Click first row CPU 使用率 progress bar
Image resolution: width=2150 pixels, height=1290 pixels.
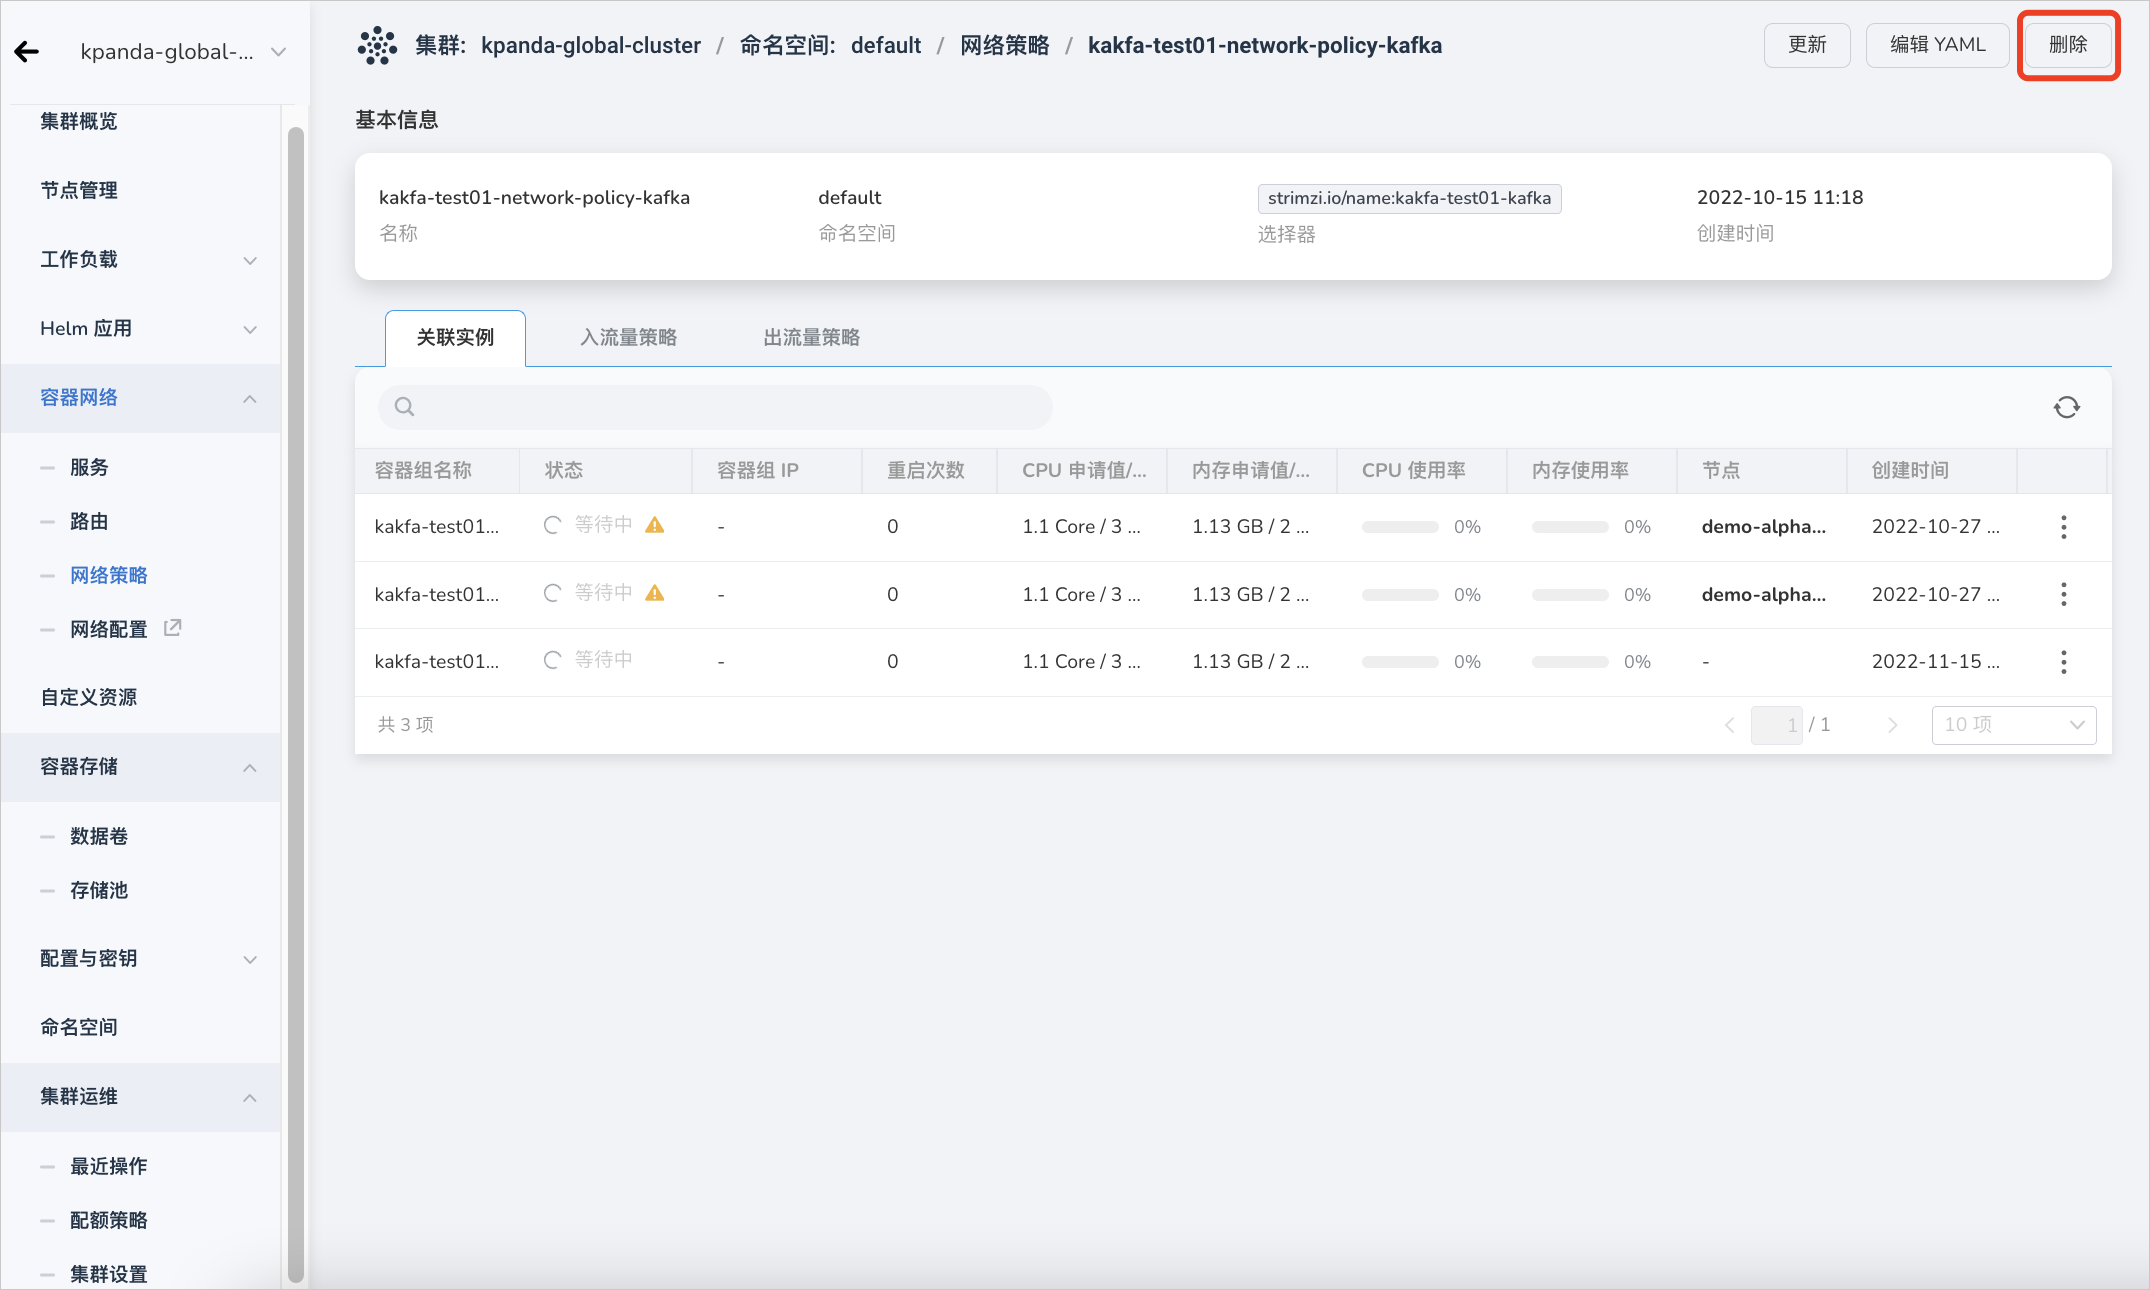point(1400,527)
